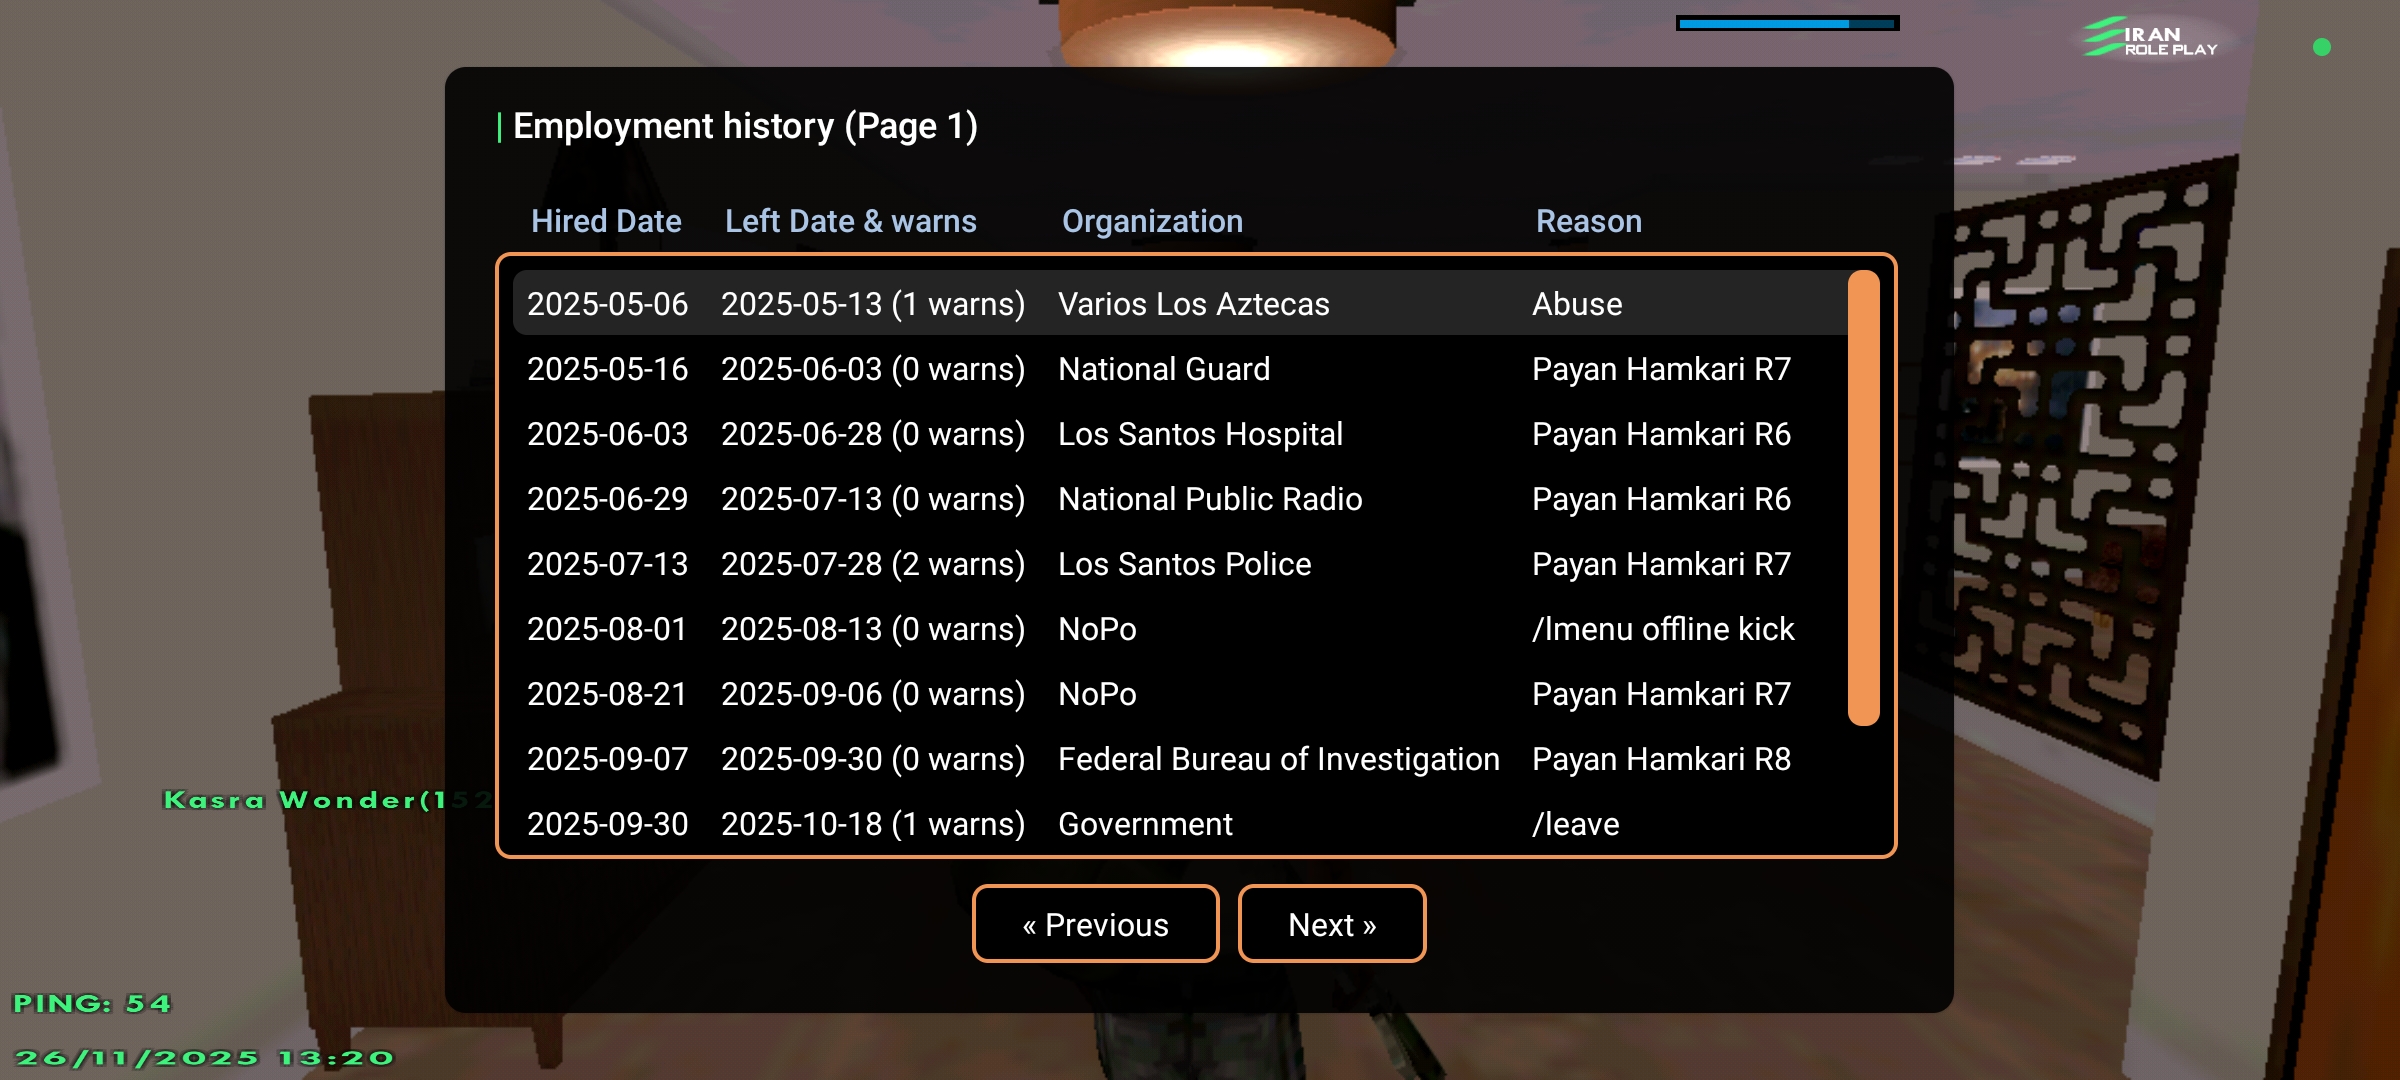This screenshot has height=1080, width=2400.
Task: Select the Government /leave row
Action: [1144, 824]
